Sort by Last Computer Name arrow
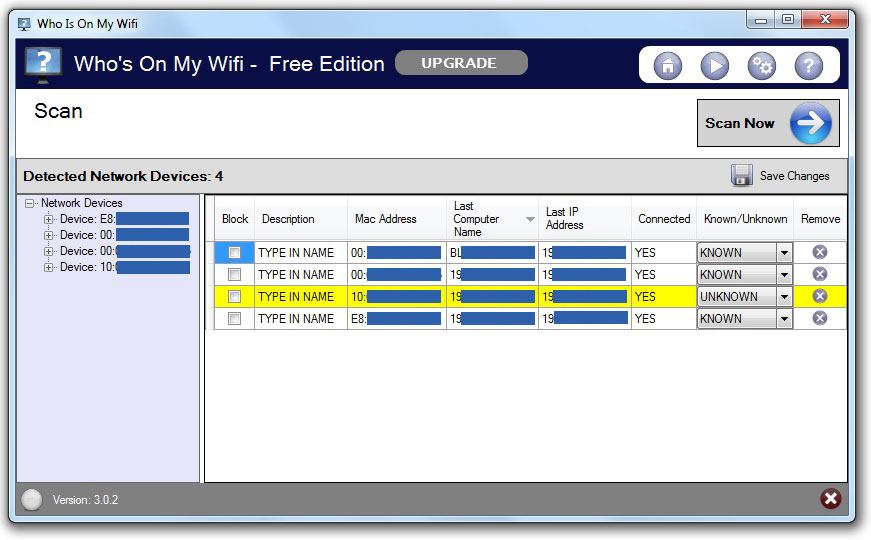Image resolution: width=871 pixels, height=540 pixels. [x=530, y=219]
